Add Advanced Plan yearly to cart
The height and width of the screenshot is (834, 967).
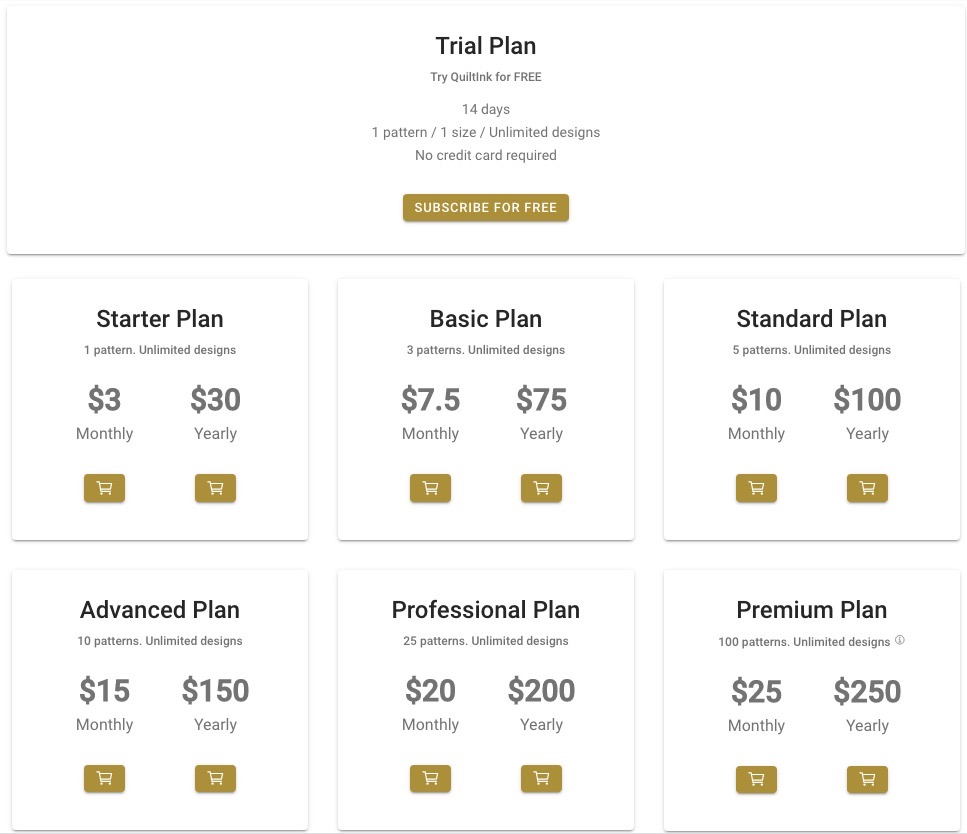point(215,778)
